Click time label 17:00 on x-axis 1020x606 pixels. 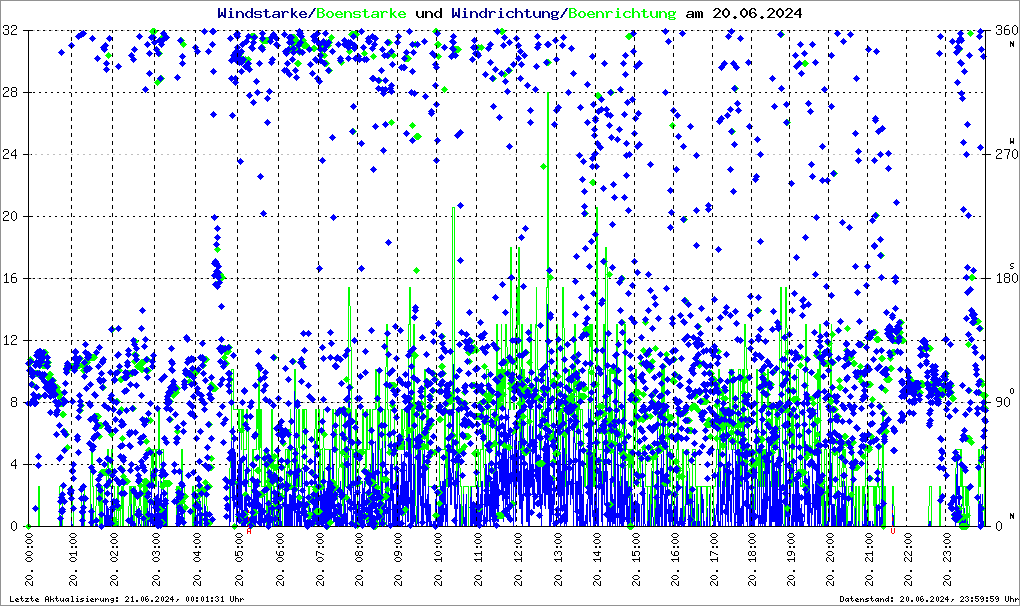pos(714,548)
